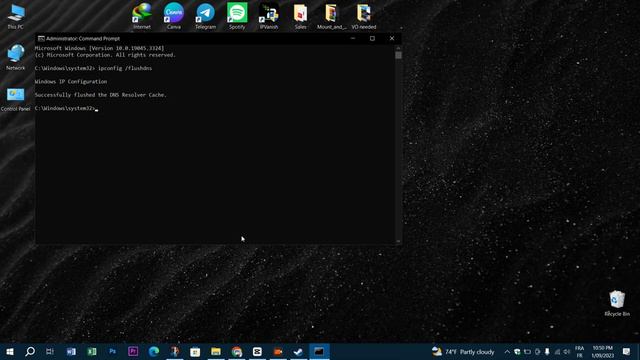
Task: Click the Command Prompt scroll down arrow
Action: [398, 241]
